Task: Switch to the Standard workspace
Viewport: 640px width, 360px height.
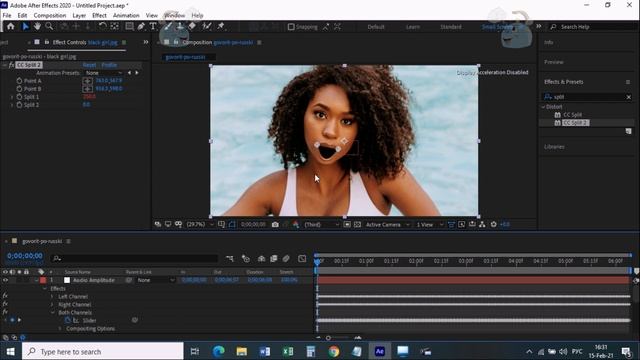Action: [451, 27]
